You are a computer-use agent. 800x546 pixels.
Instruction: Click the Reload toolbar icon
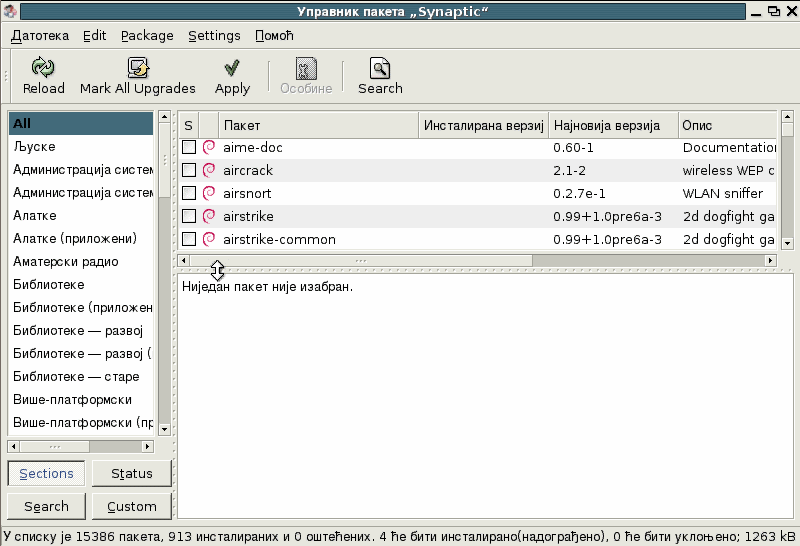tap(43, 67)
